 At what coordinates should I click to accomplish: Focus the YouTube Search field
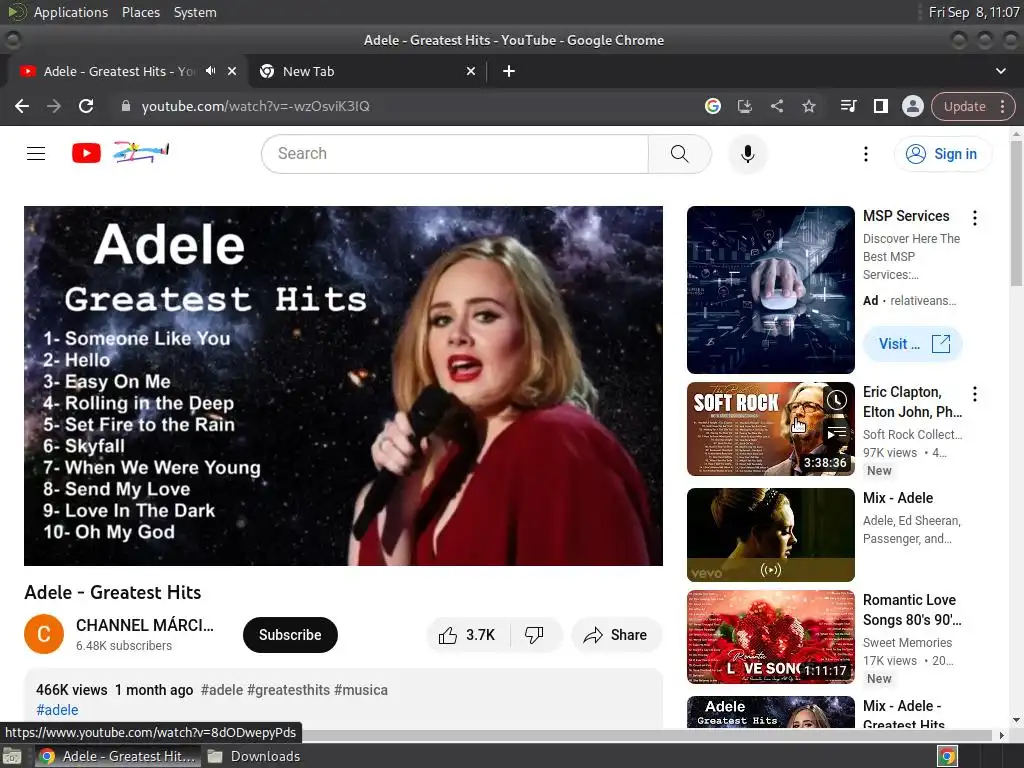point(455,153)
